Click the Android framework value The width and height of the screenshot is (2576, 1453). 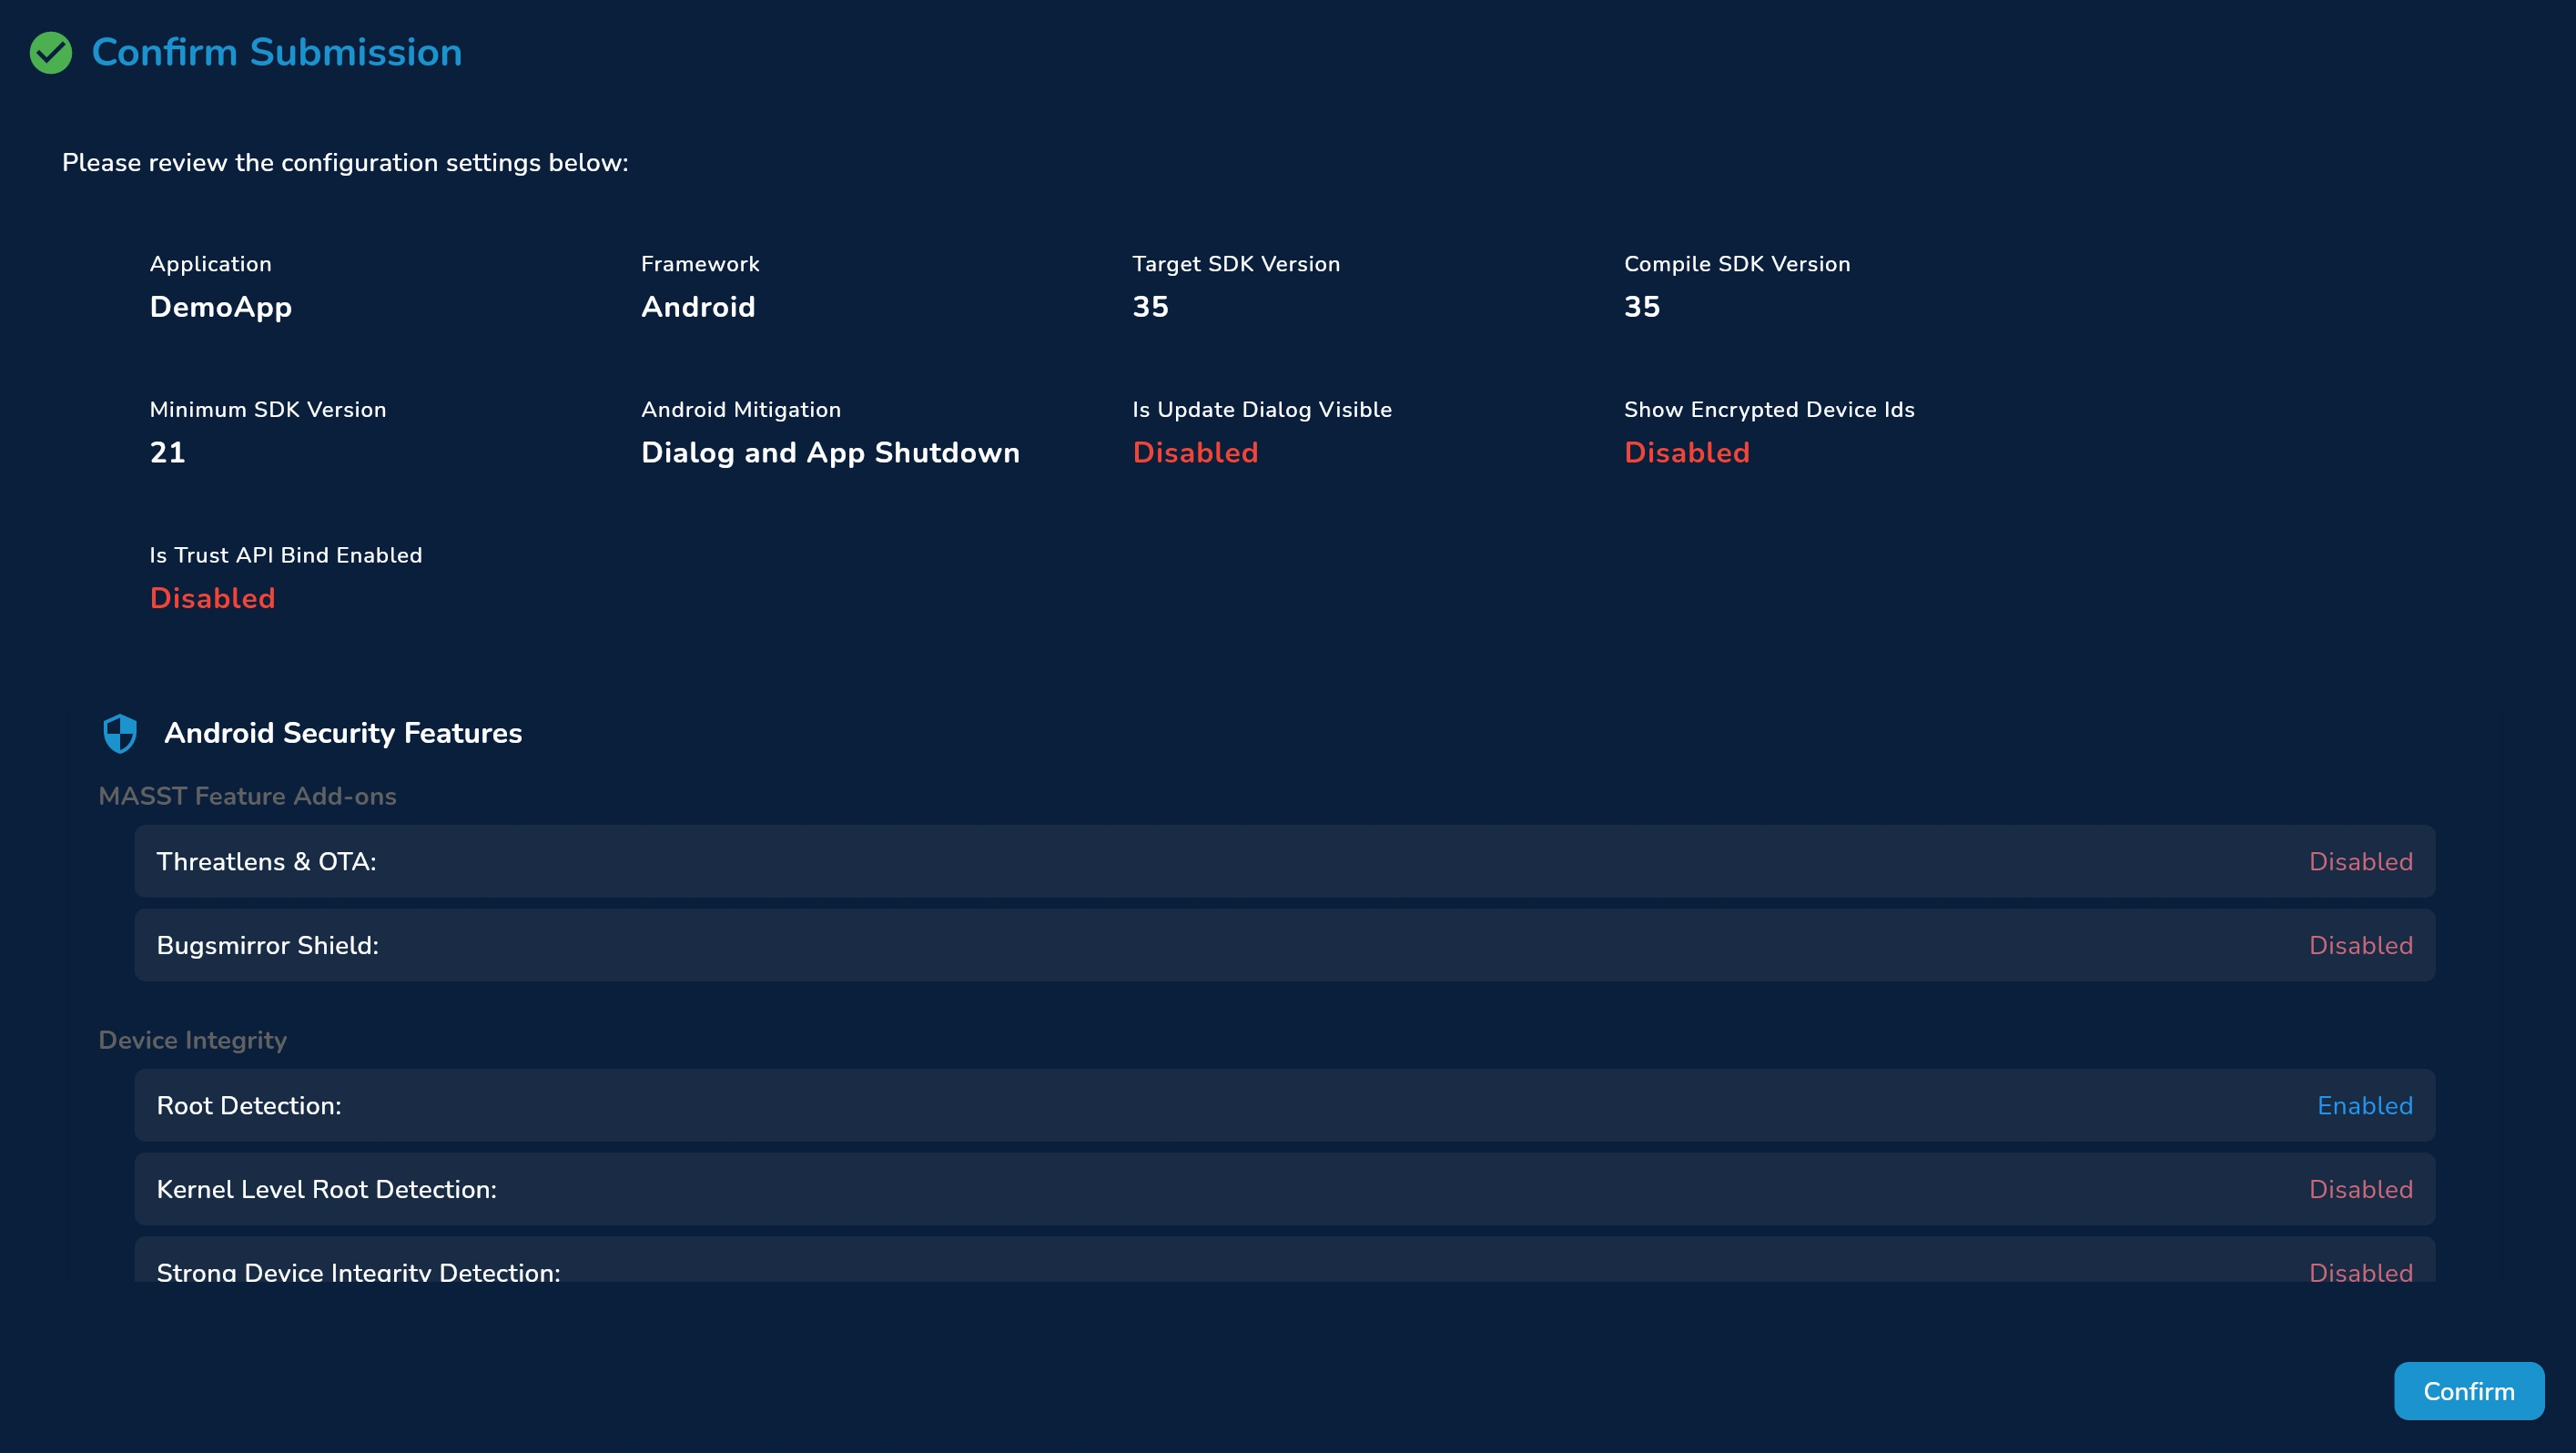coord(698,307)
